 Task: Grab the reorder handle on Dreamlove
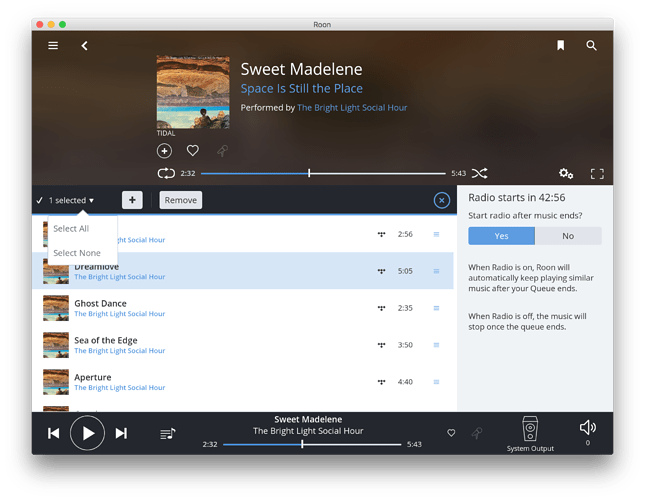[x=436, y=271]
